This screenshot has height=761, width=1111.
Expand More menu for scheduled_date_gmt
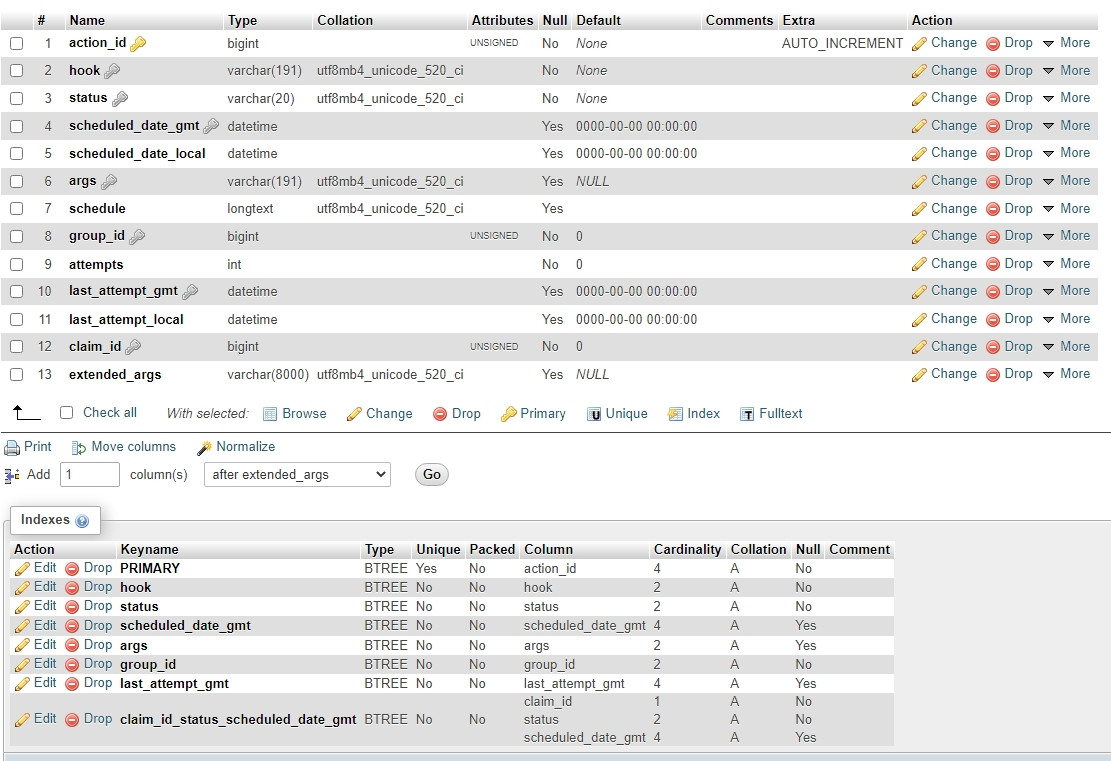(x=1067, y=126)
